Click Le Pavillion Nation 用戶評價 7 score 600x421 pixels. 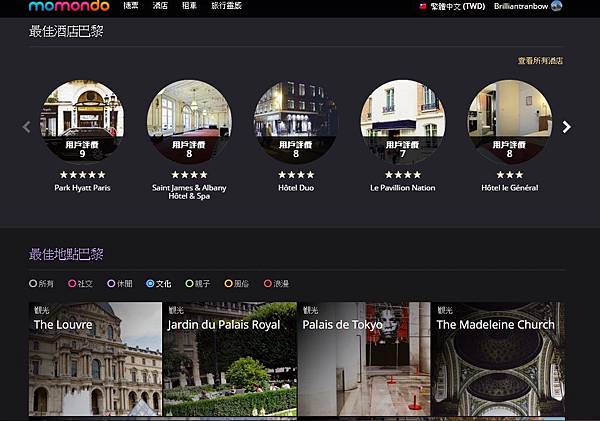[402, 149]
